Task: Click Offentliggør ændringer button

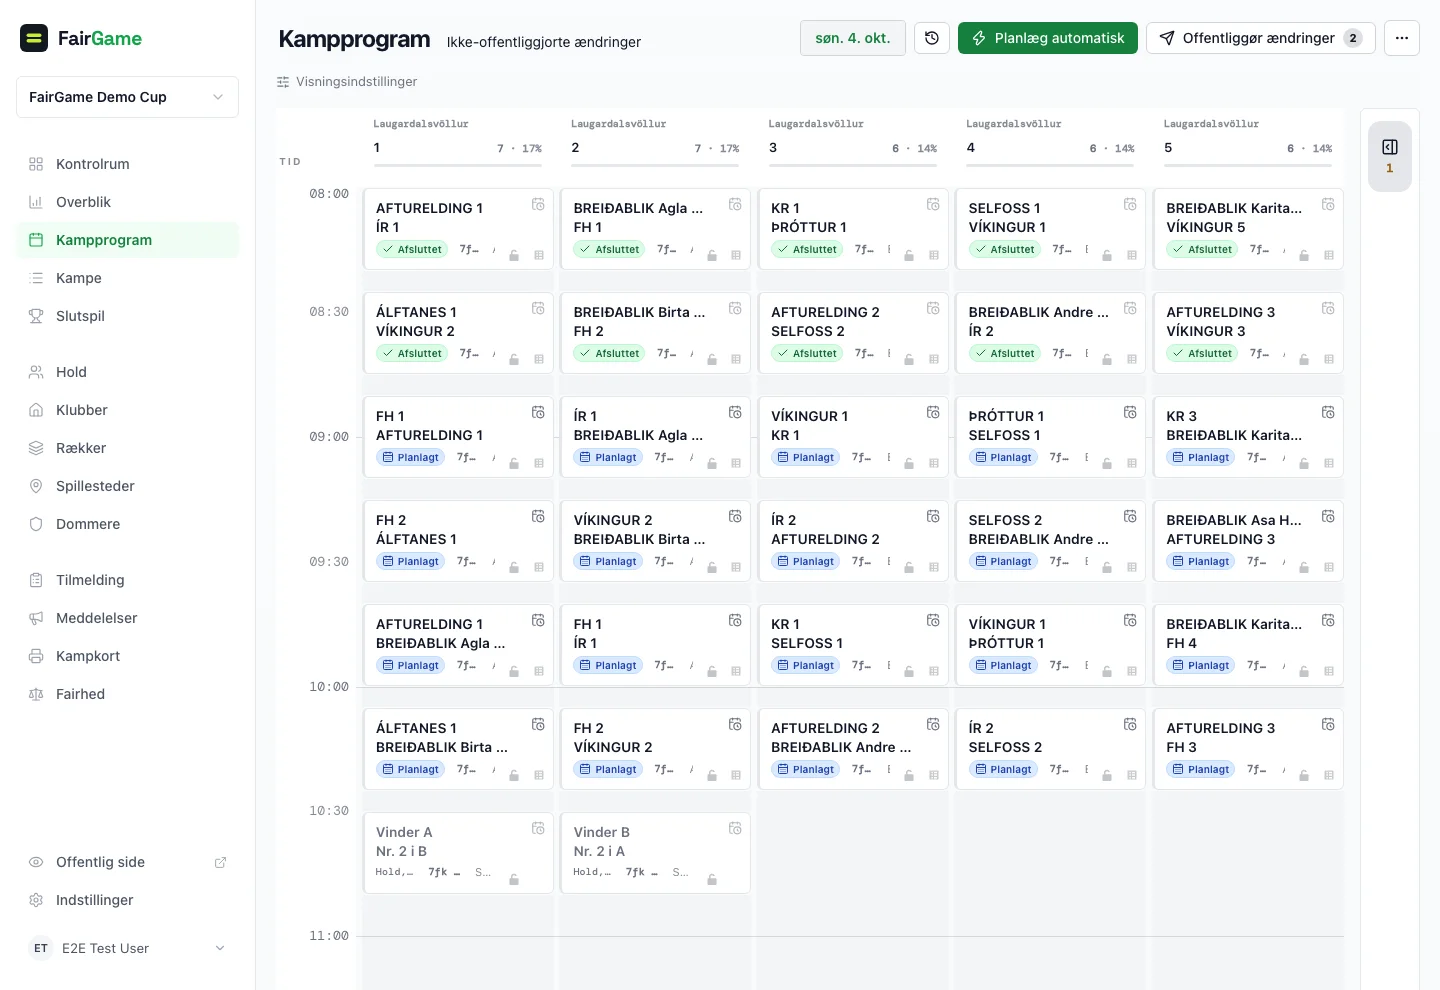Action: pos(1261,38)
